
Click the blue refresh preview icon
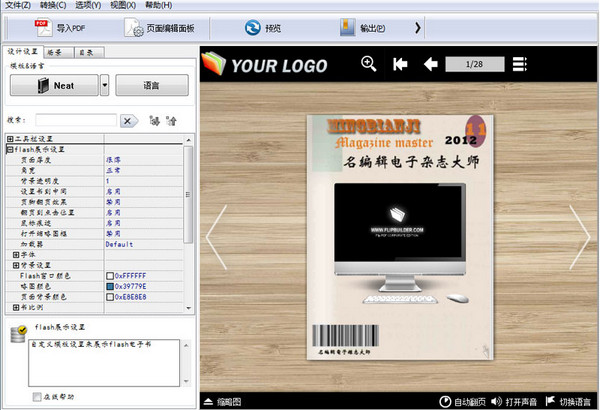[253, 28]
